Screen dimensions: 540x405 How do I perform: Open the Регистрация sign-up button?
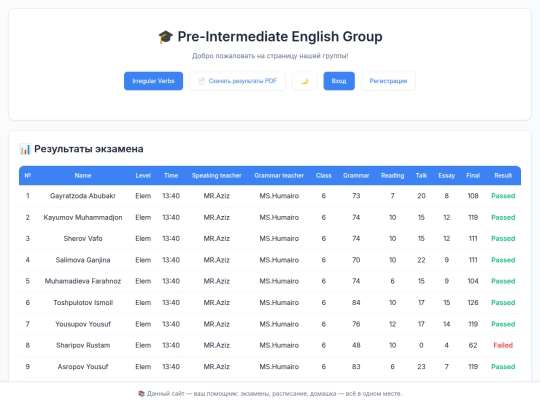(388, 81)
